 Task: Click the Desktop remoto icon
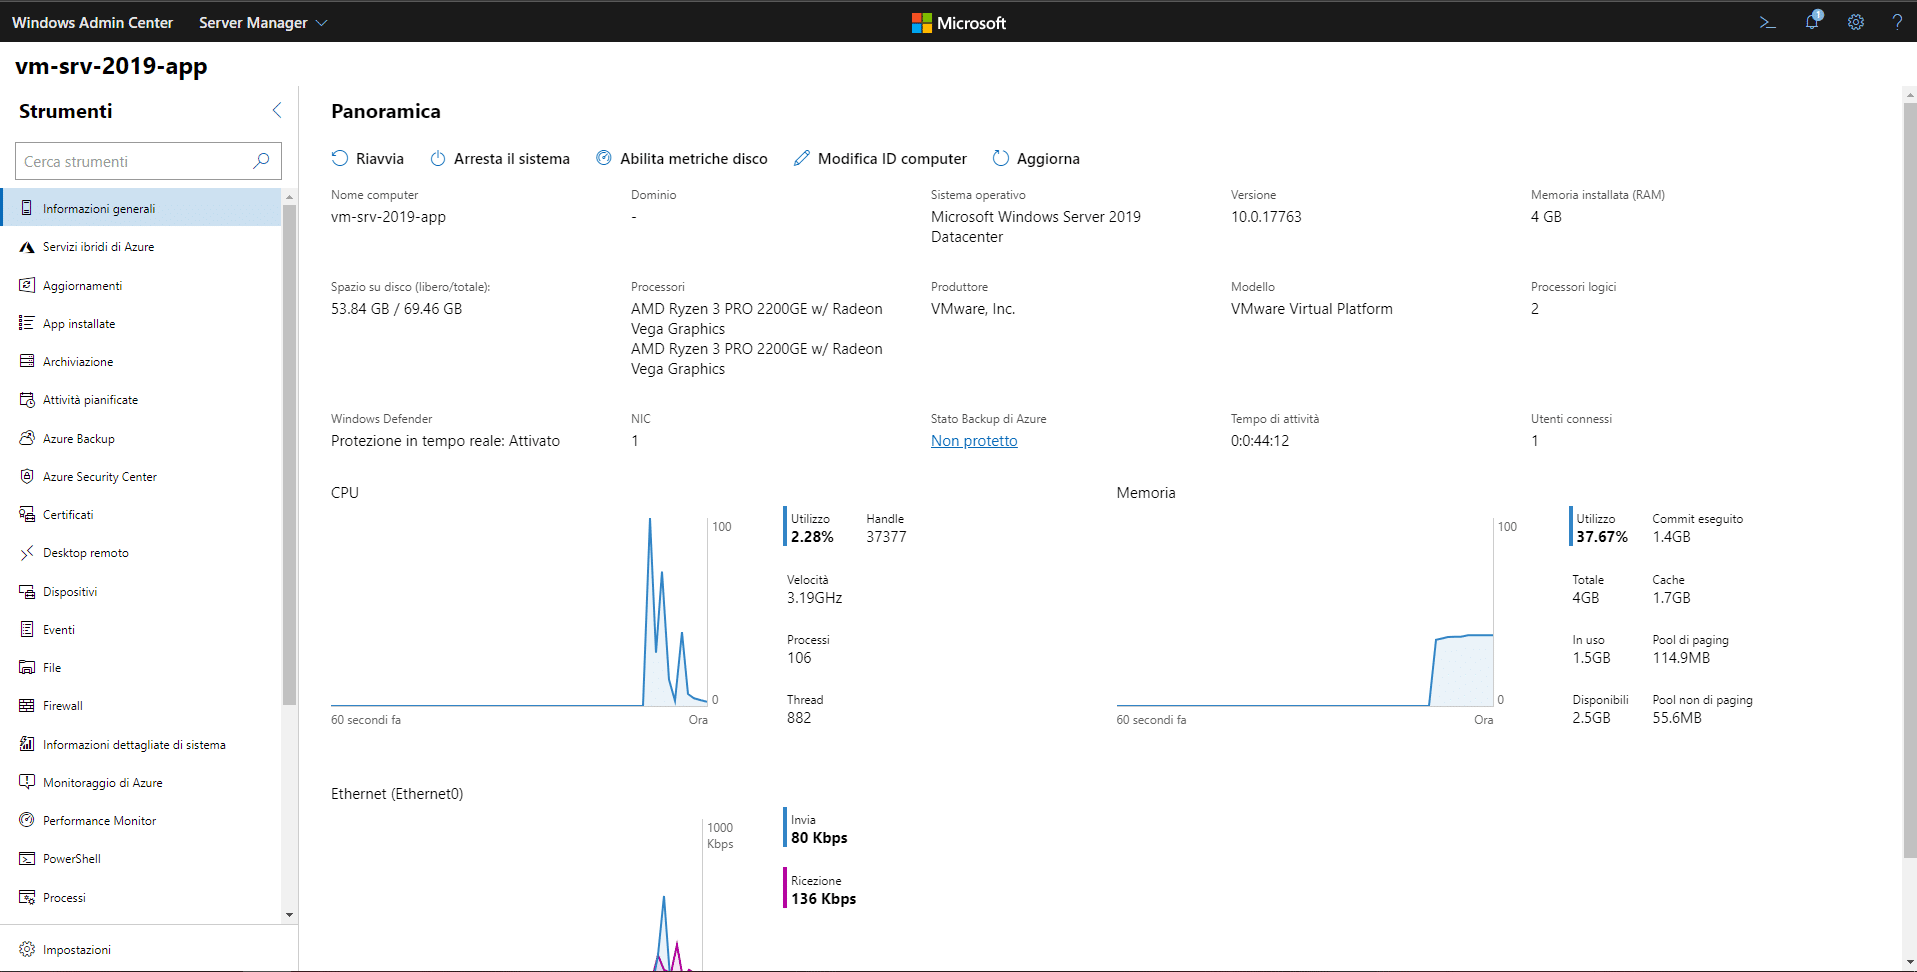pyautogui.click(x=27, y=552)
